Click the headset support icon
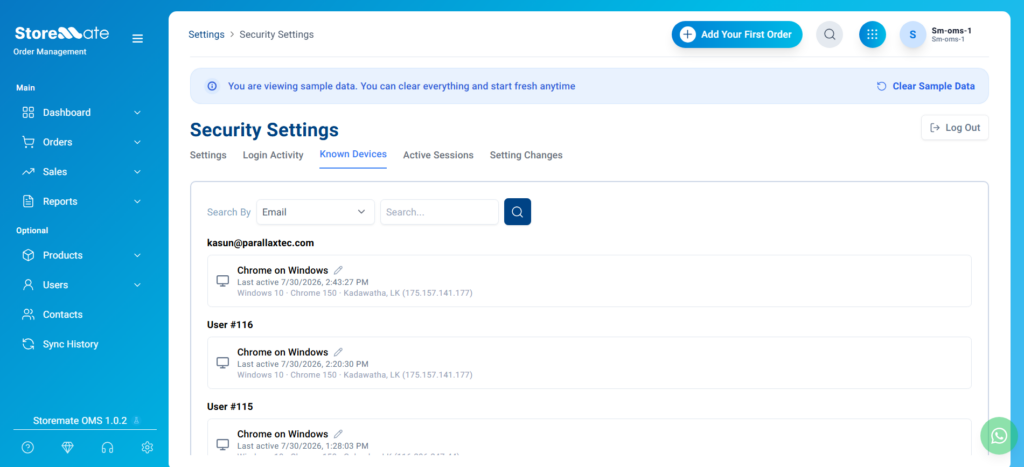The width and height of the screenshot is (1024, 467). [108, 447]
